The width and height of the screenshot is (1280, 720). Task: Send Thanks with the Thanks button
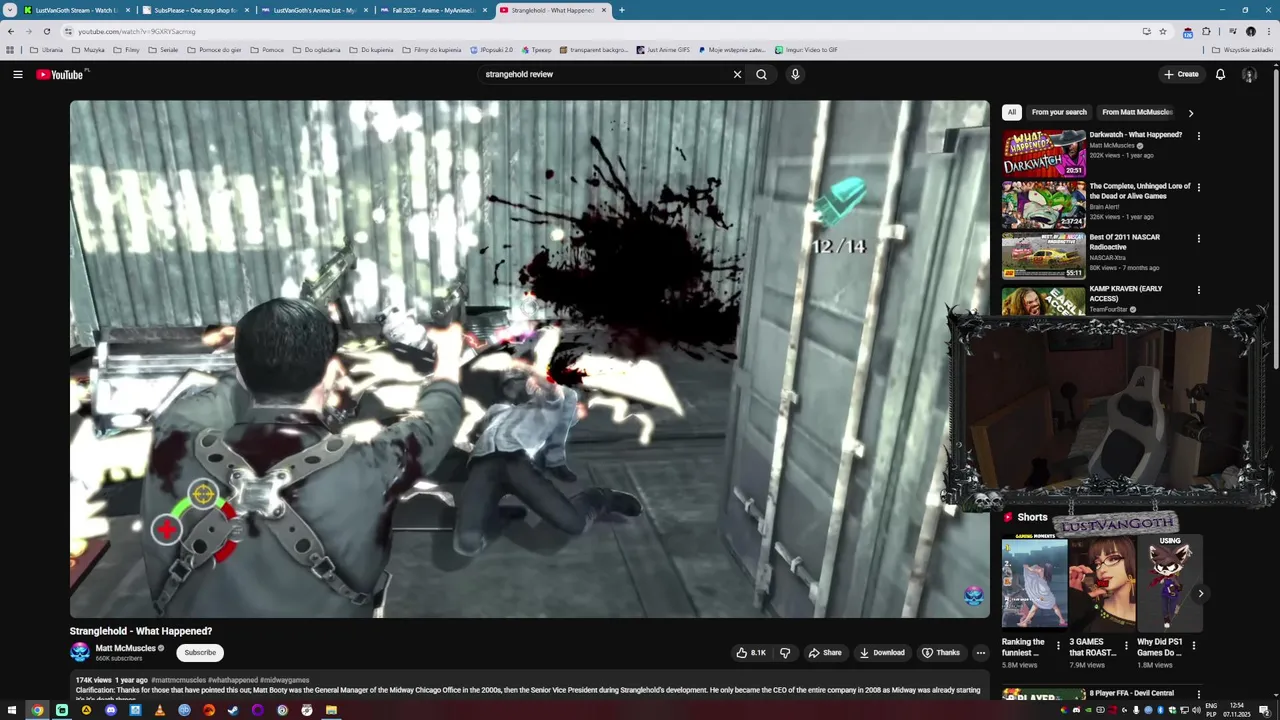click(941, 653)
